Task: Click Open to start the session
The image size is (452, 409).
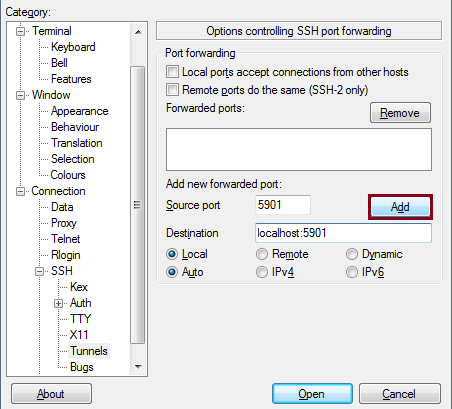Action: 312,394
